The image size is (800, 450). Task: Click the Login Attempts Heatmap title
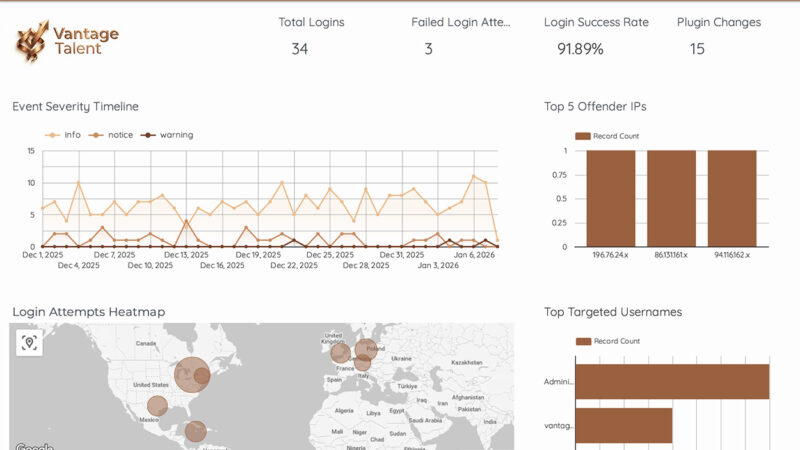pos(89,312)
